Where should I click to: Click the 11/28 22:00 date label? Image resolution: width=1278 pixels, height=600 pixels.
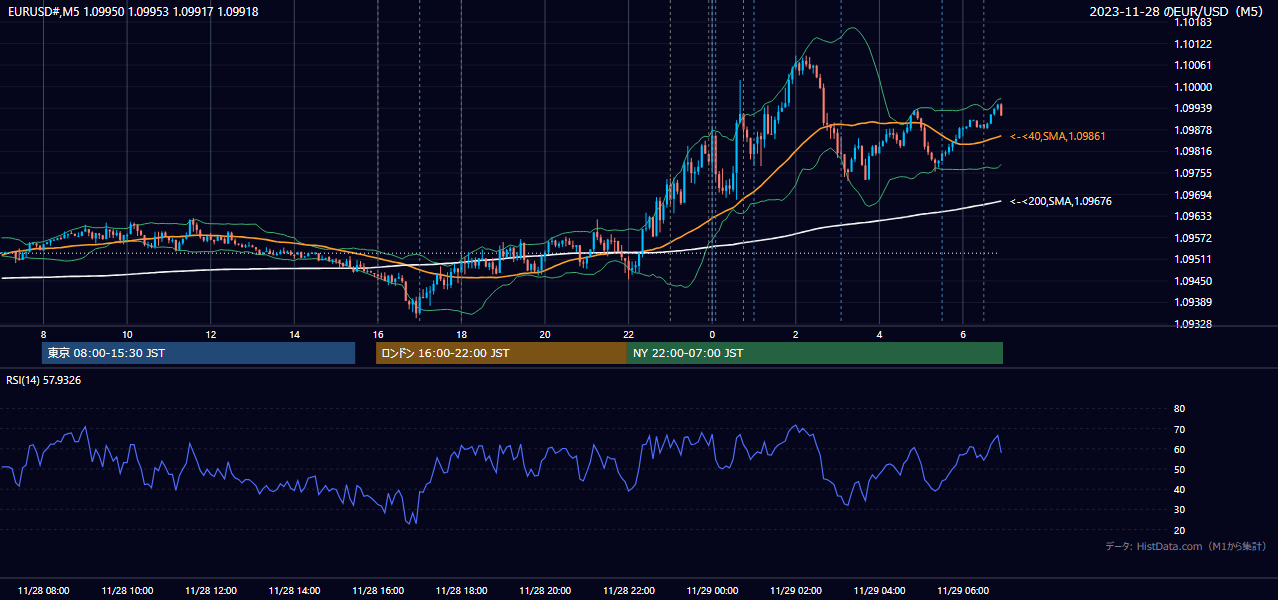628,590
